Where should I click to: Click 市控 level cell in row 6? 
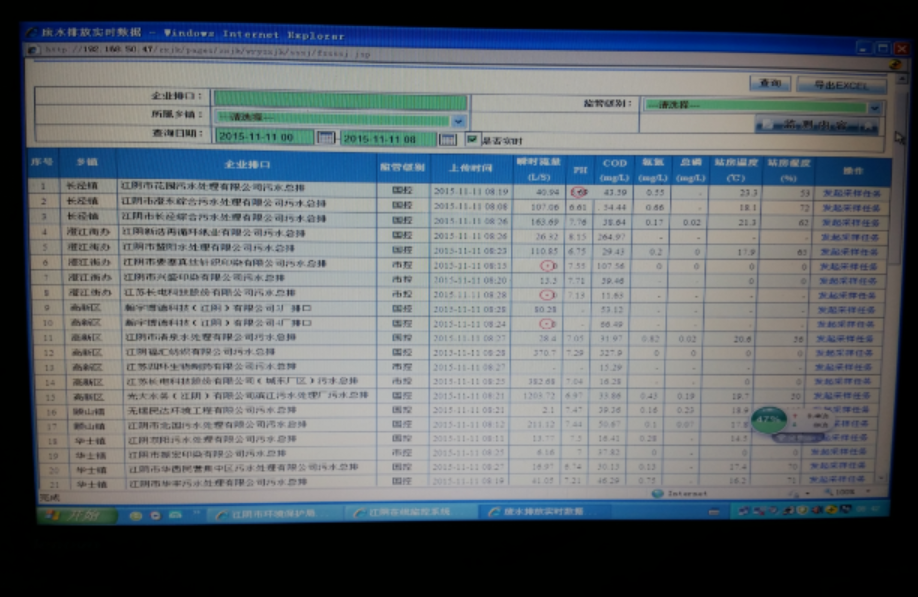pos(402,265)
